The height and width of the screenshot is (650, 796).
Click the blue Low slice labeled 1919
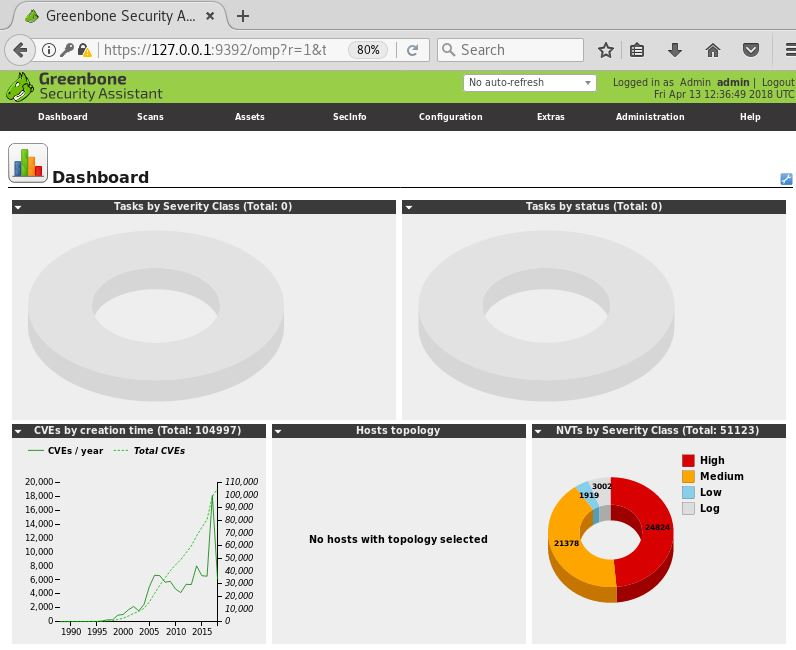[589, 495]
